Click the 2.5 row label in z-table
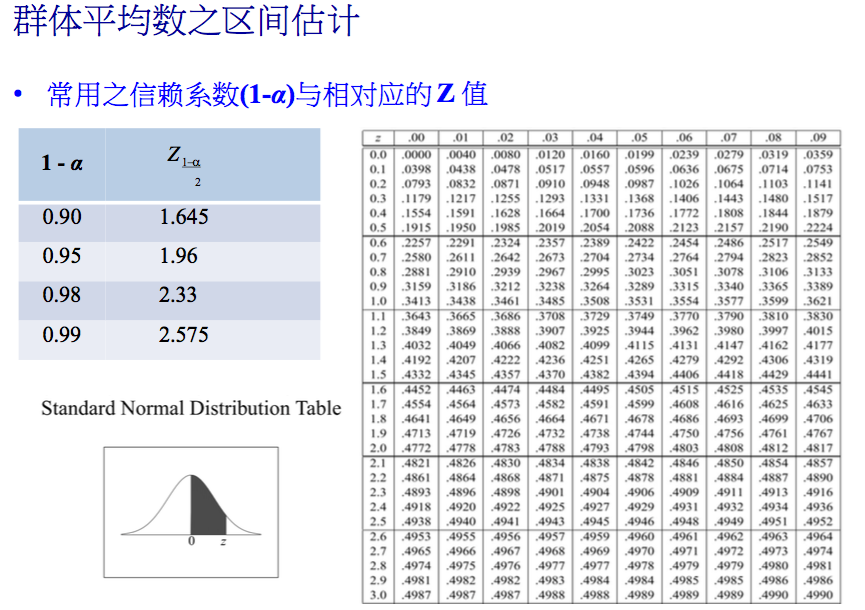The height and width of the screenshot is (610, 865). coord(378,522)
